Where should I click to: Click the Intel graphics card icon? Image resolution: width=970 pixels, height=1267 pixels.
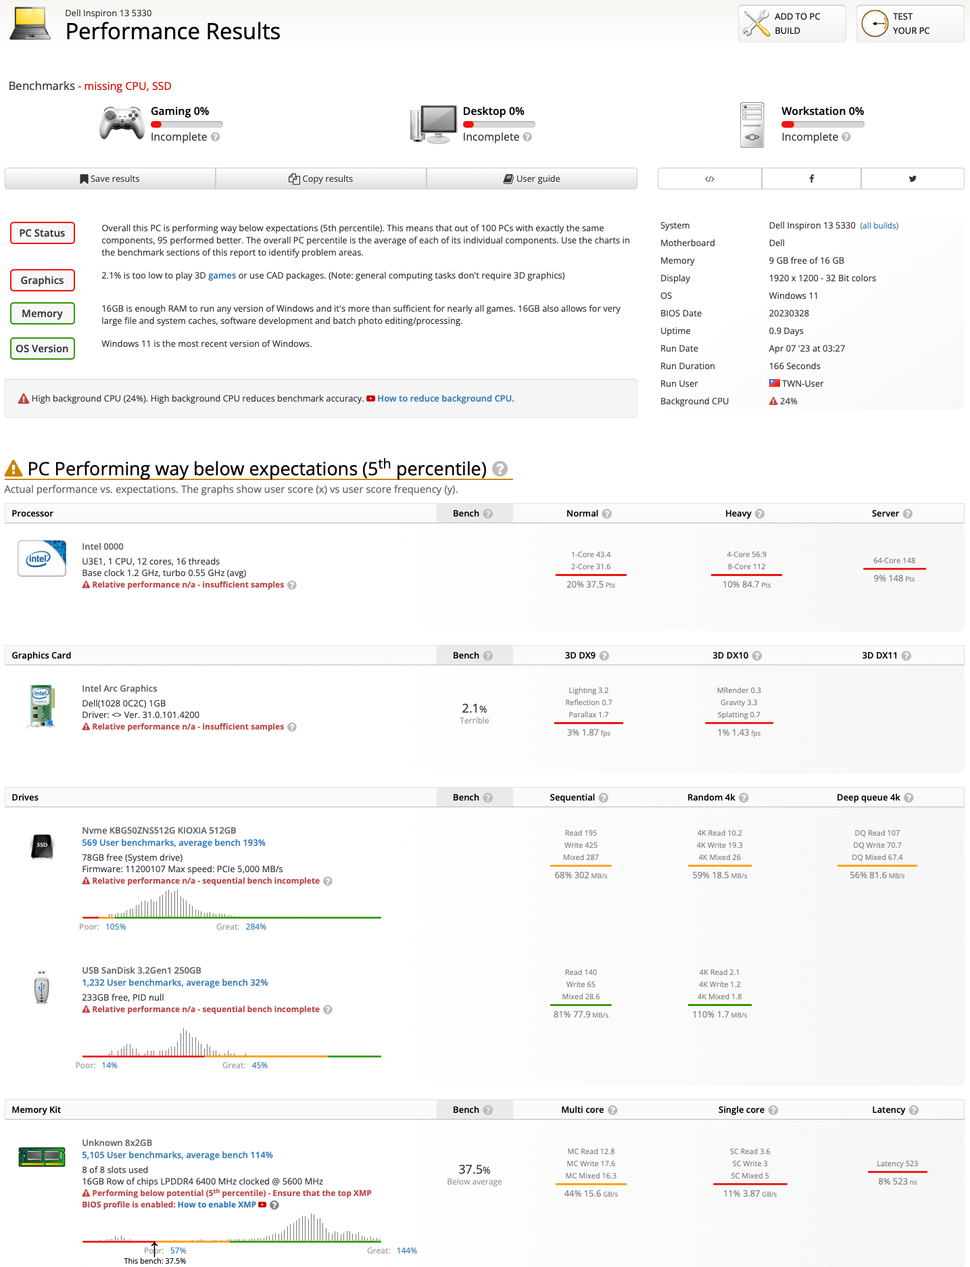pyautogui.click(x=41, y=707)
